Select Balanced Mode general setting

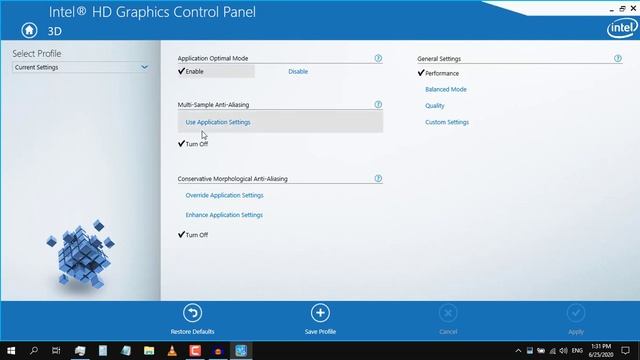pos(446,89)
